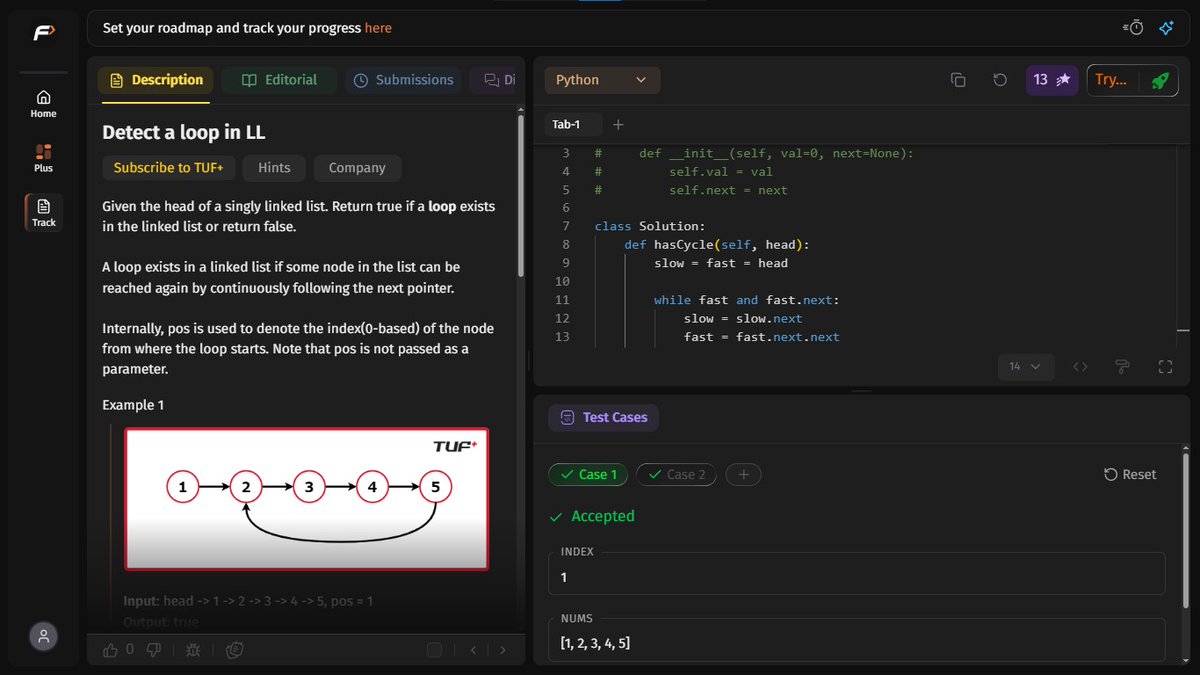The width and height of the screenshot is (1200, 675).
Task: Open the user profile avatar
Action: pyautogui.click(x=43, y=635)
